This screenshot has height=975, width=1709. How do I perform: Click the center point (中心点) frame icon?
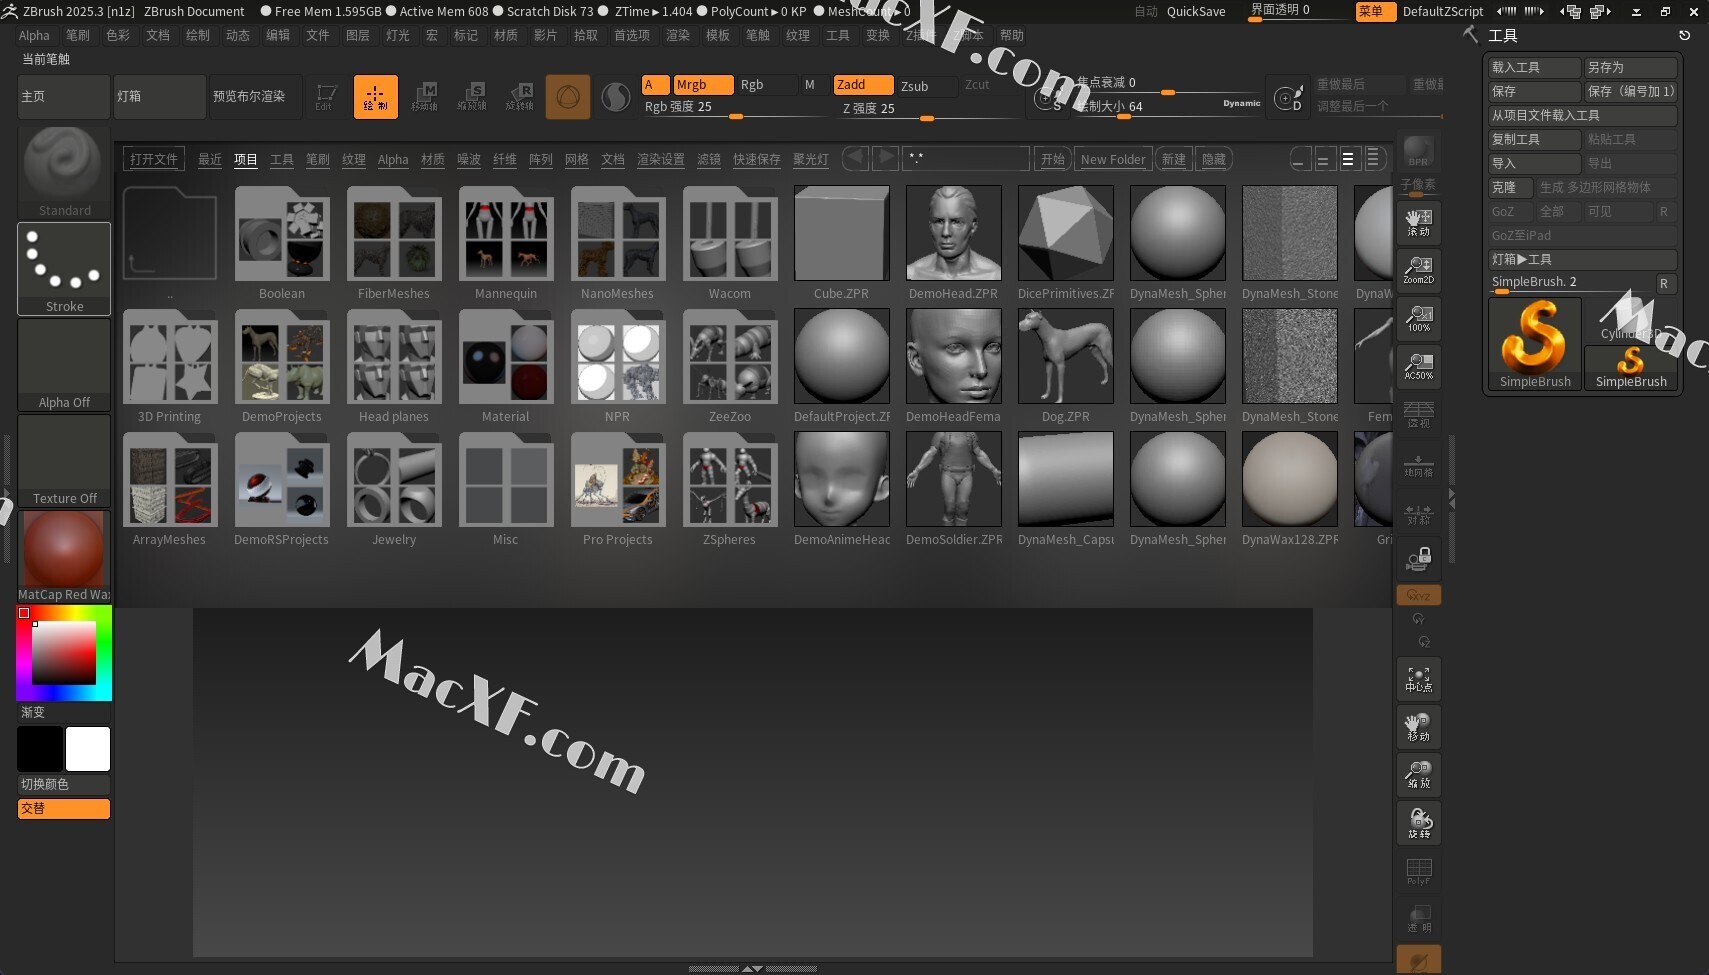click(x=1419, y=679)
